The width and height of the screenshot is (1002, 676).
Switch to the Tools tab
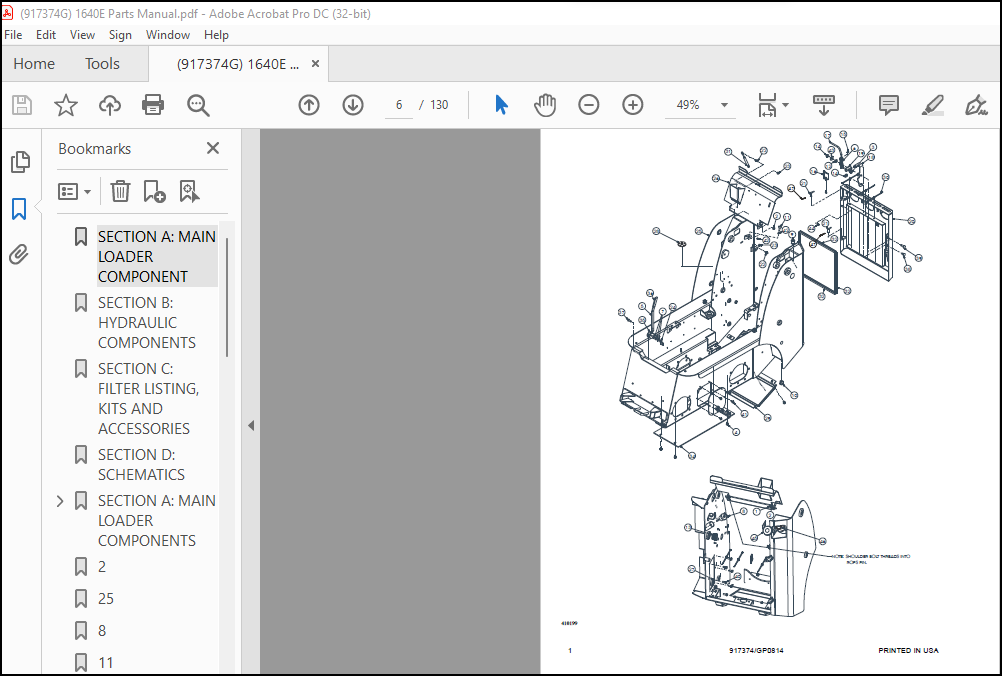click(102, 64)
